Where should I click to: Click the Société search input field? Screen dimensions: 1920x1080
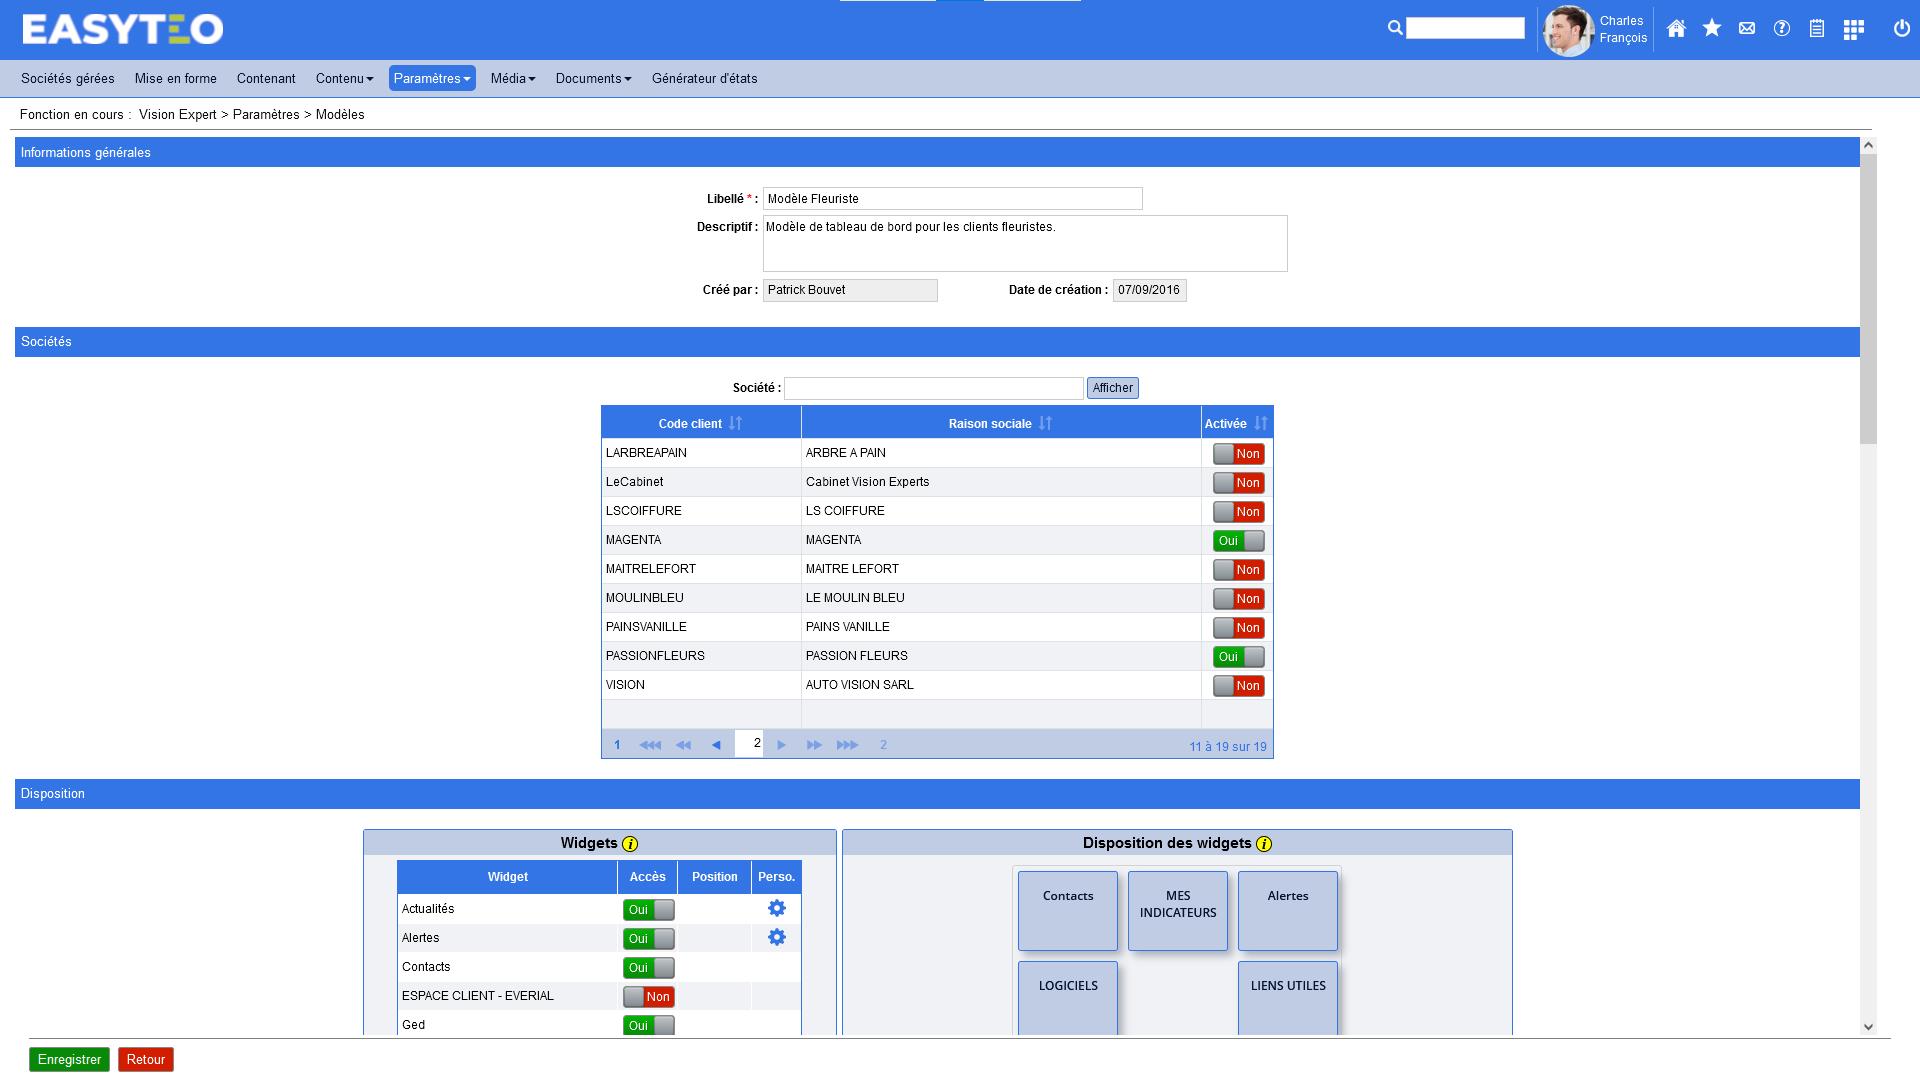pos(933,388)
